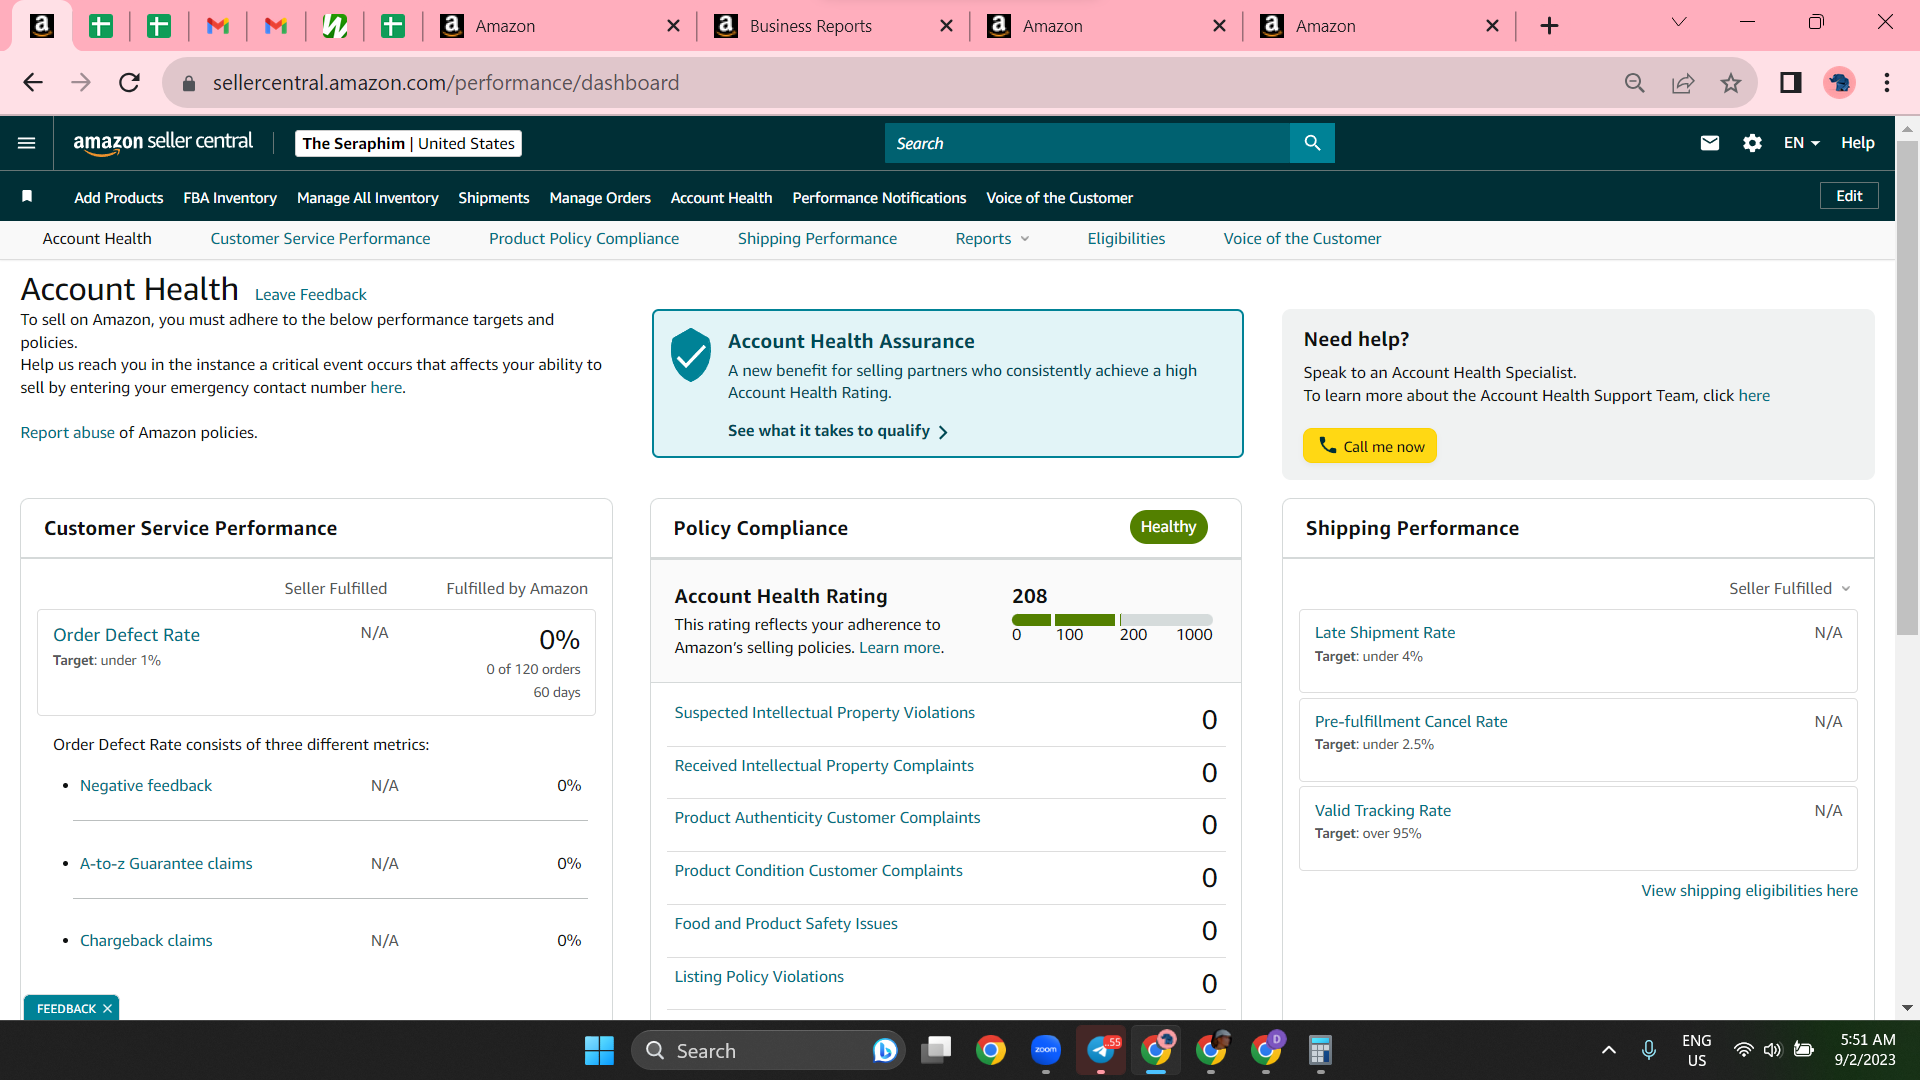The image size is (1920, 1080).
Task: Open the Negative feedback link
Action: pyautogui.click(x=146, y=786)
